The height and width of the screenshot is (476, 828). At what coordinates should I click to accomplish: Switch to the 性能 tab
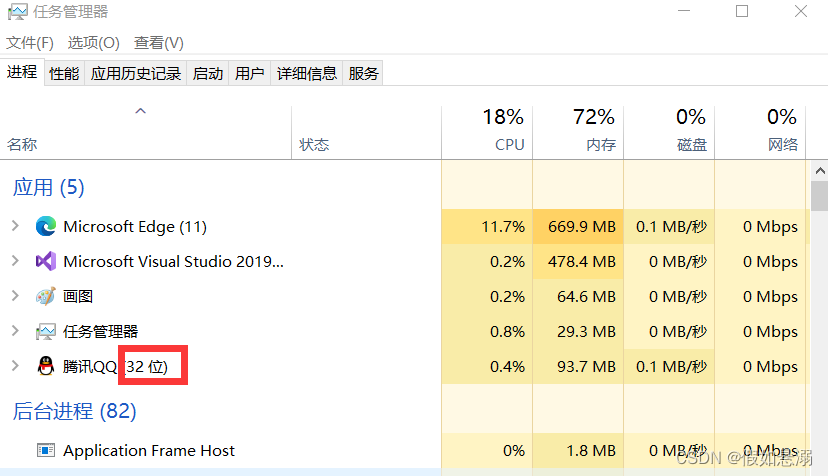tap(64, 73)
